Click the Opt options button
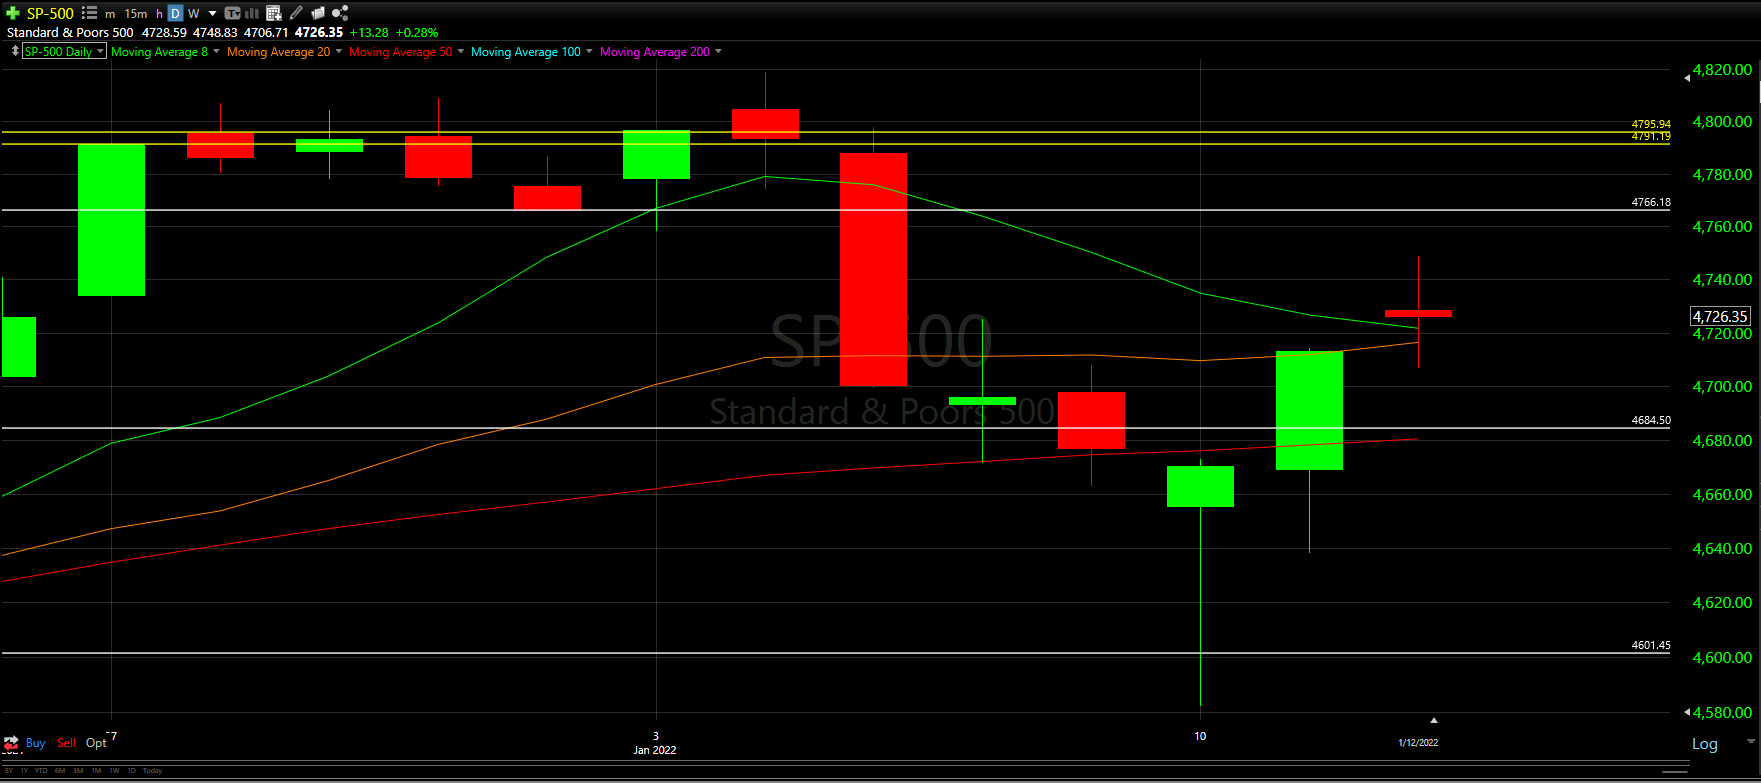Screen dimensions: 1761x783 pyautogui.click(x=96, y=743)
